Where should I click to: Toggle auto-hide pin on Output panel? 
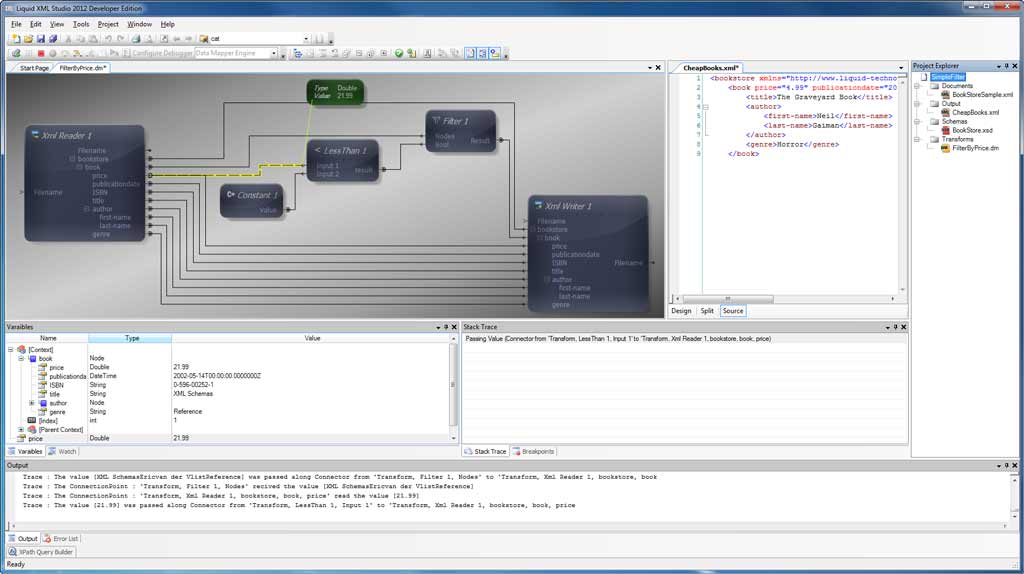pyautogui.click(x=1006, y=466)
